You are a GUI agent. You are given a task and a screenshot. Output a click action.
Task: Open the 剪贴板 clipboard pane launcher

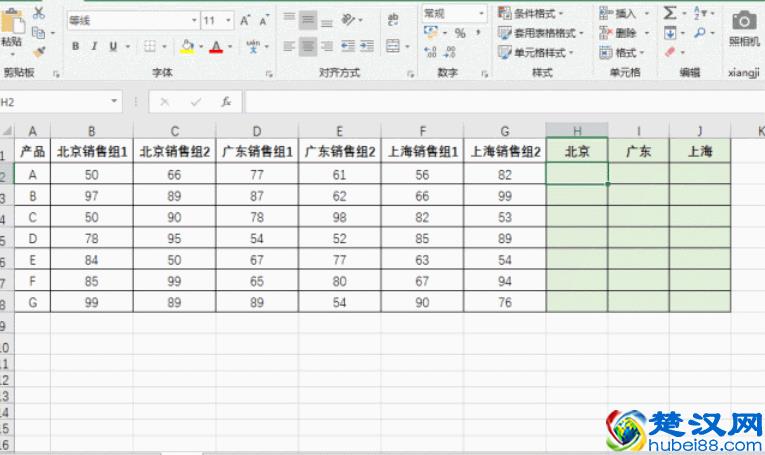[56, 74]
